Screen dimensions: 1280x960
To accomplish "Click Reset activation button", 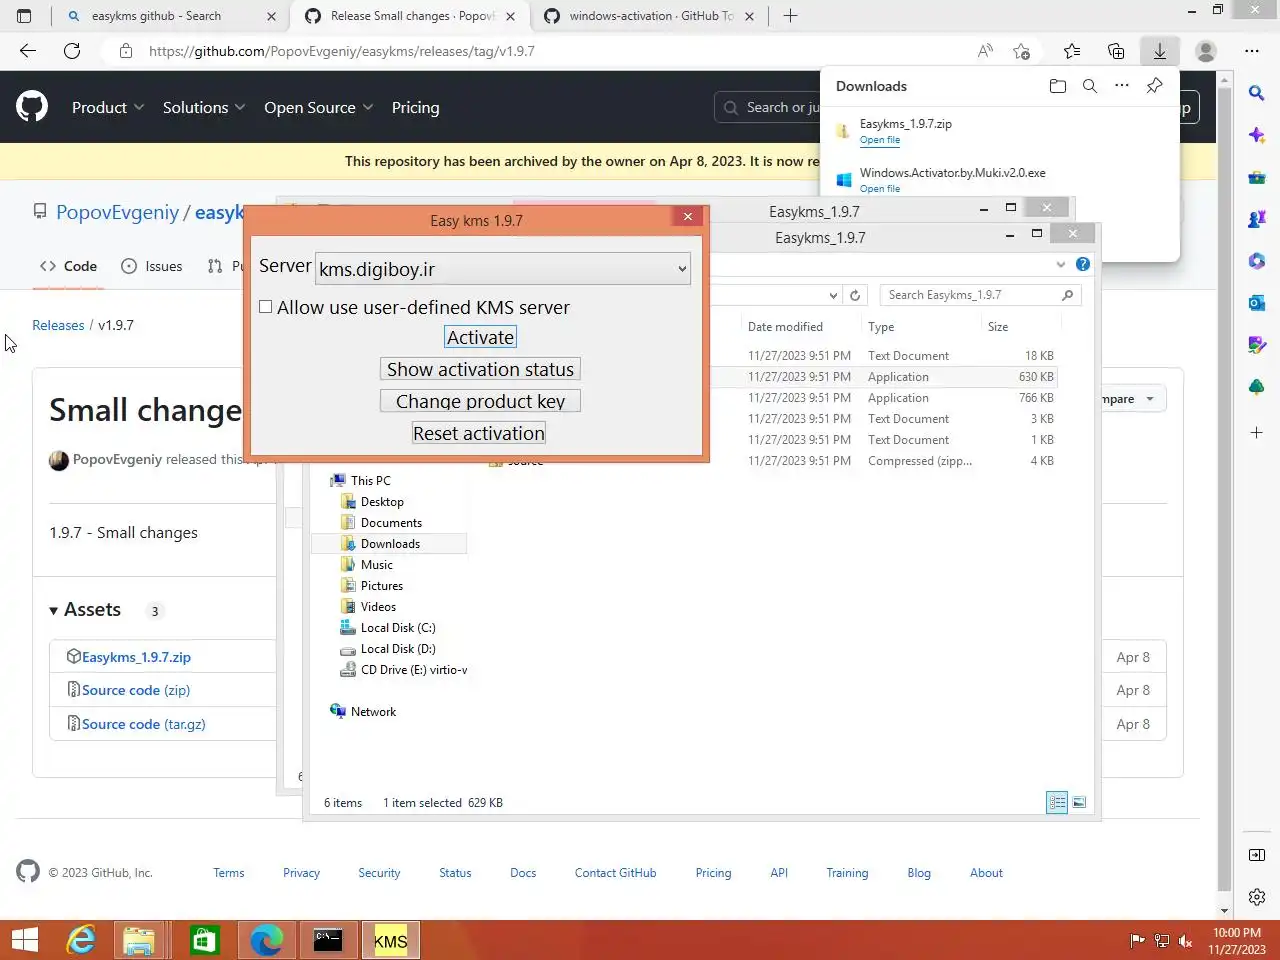I will point(479,433).
